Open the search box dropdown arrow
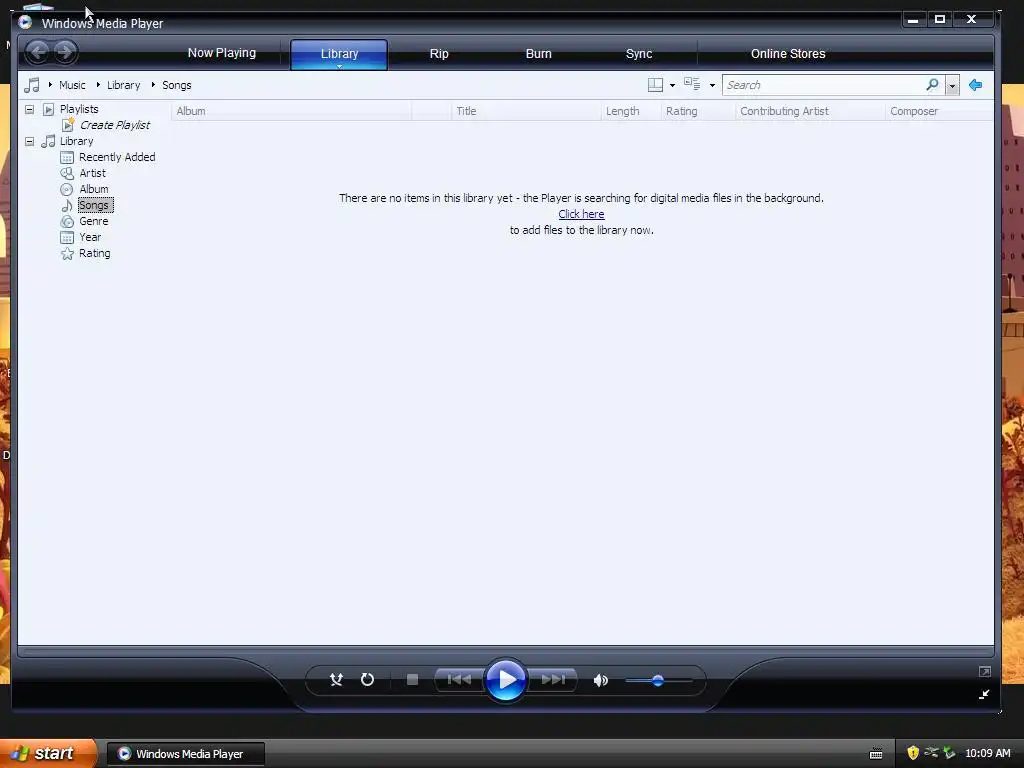This screenshot has width=1024, height=768. point(952,86)
